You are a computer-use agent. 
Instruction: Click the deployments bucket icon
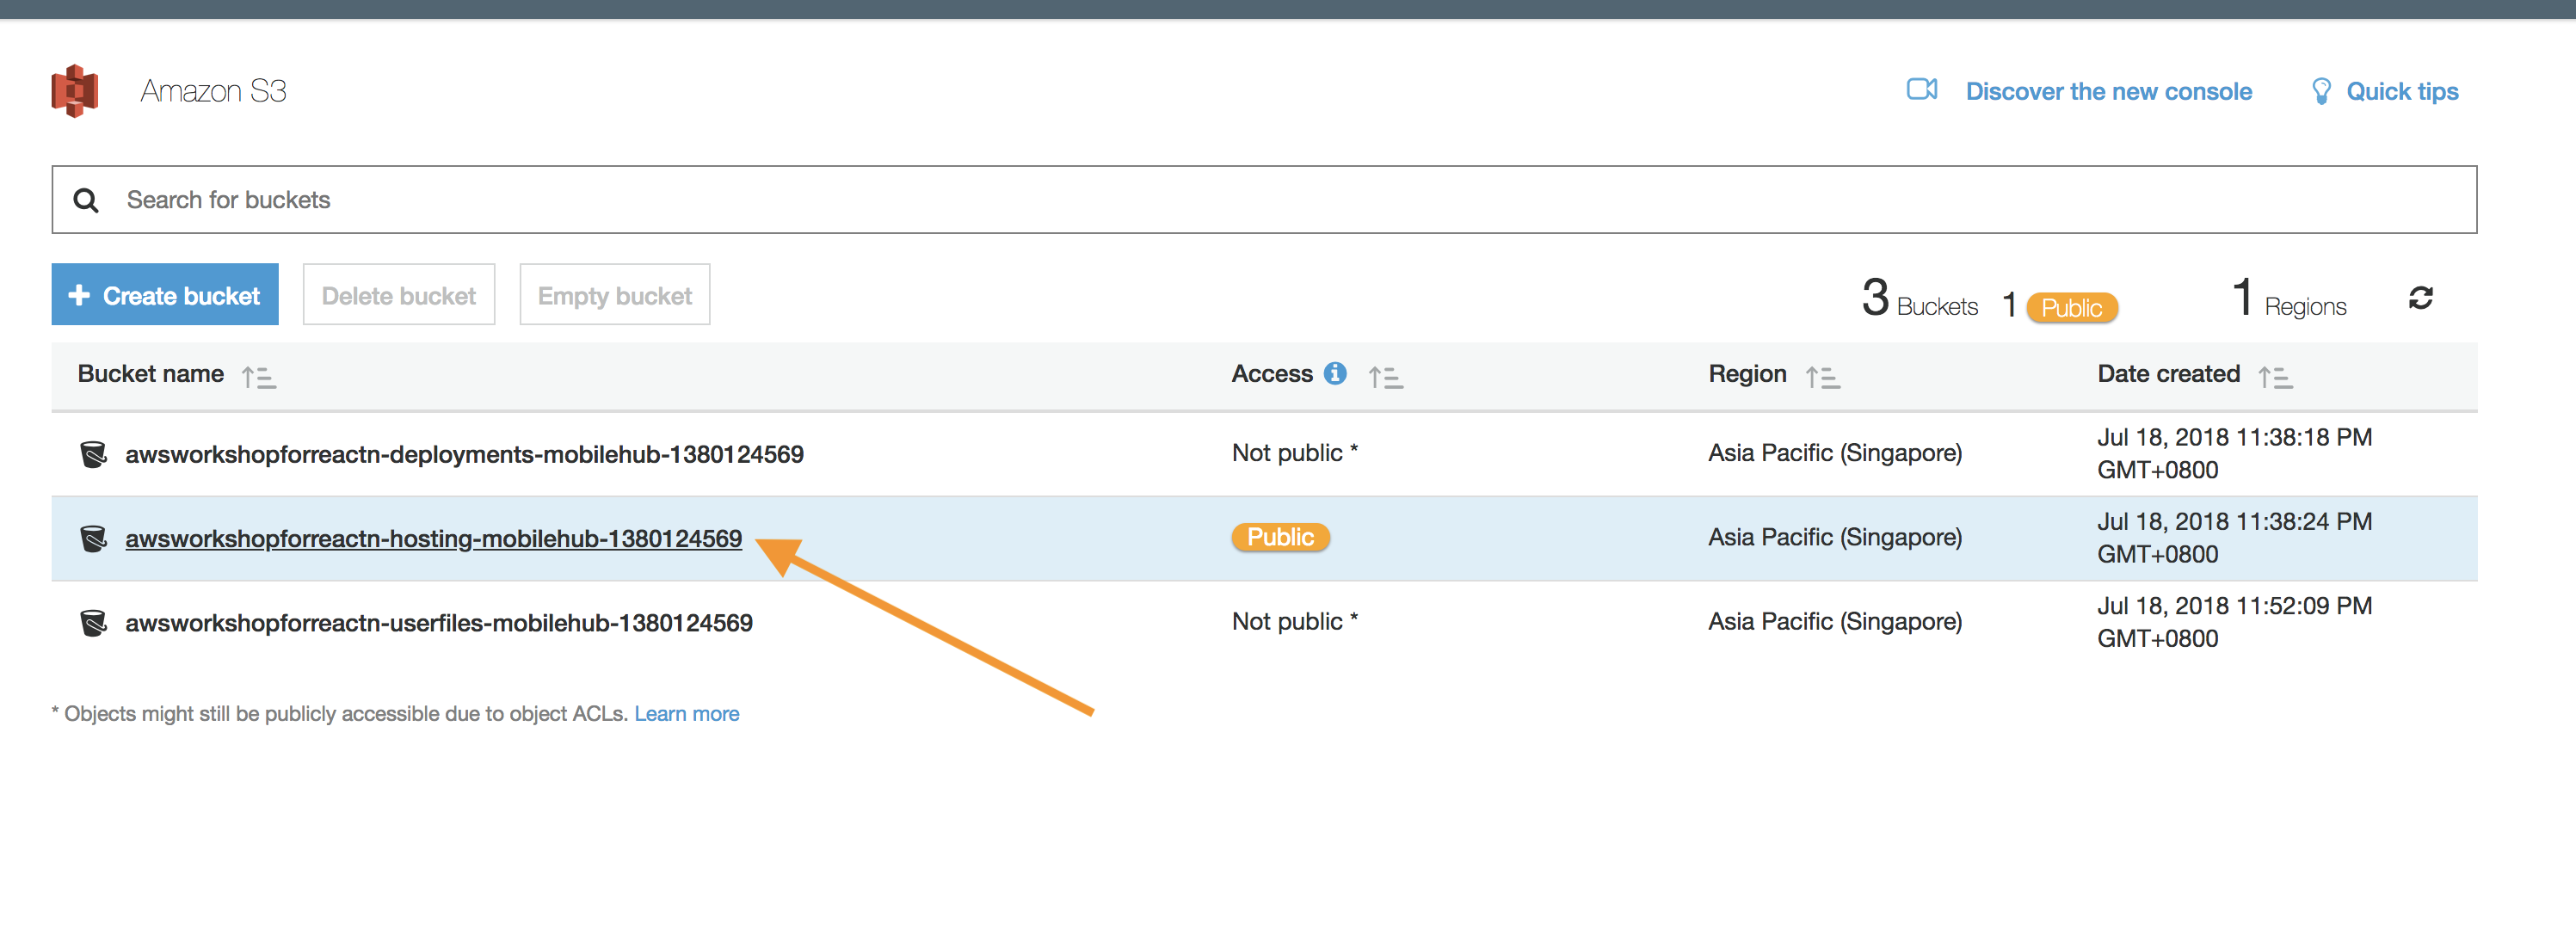(93, 454)
